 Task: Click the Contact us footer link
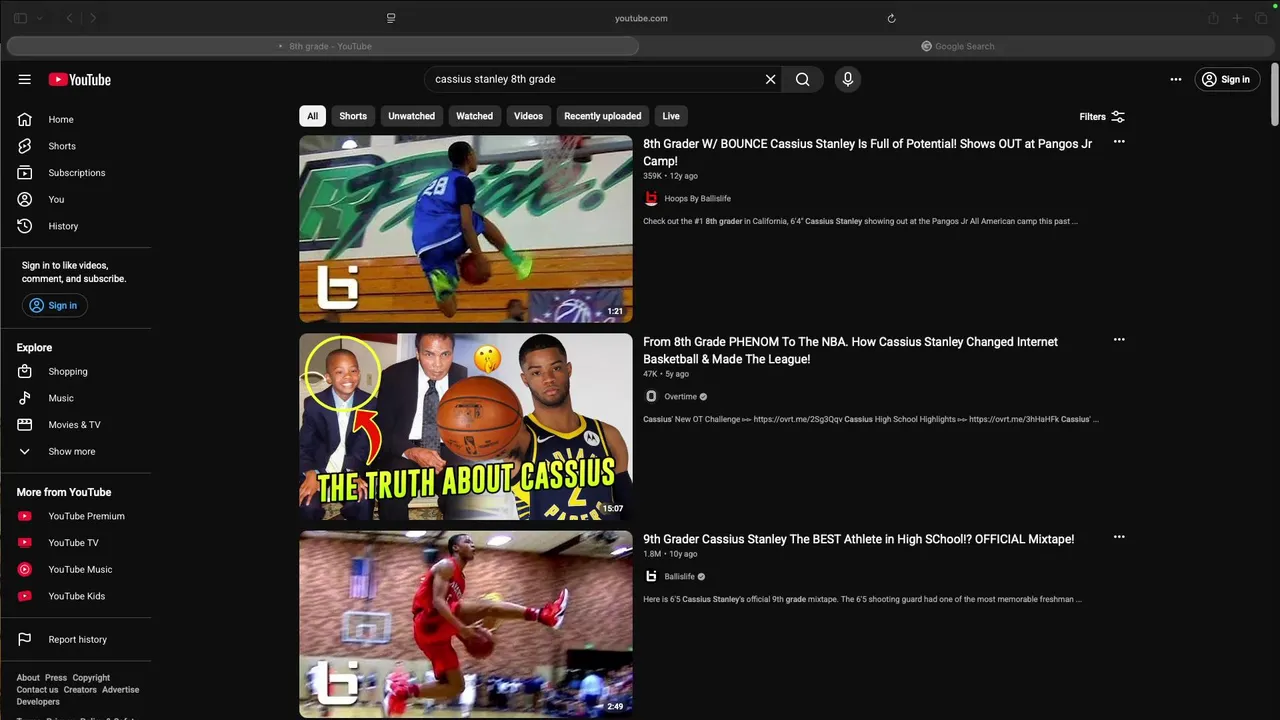tap(37, 690)
